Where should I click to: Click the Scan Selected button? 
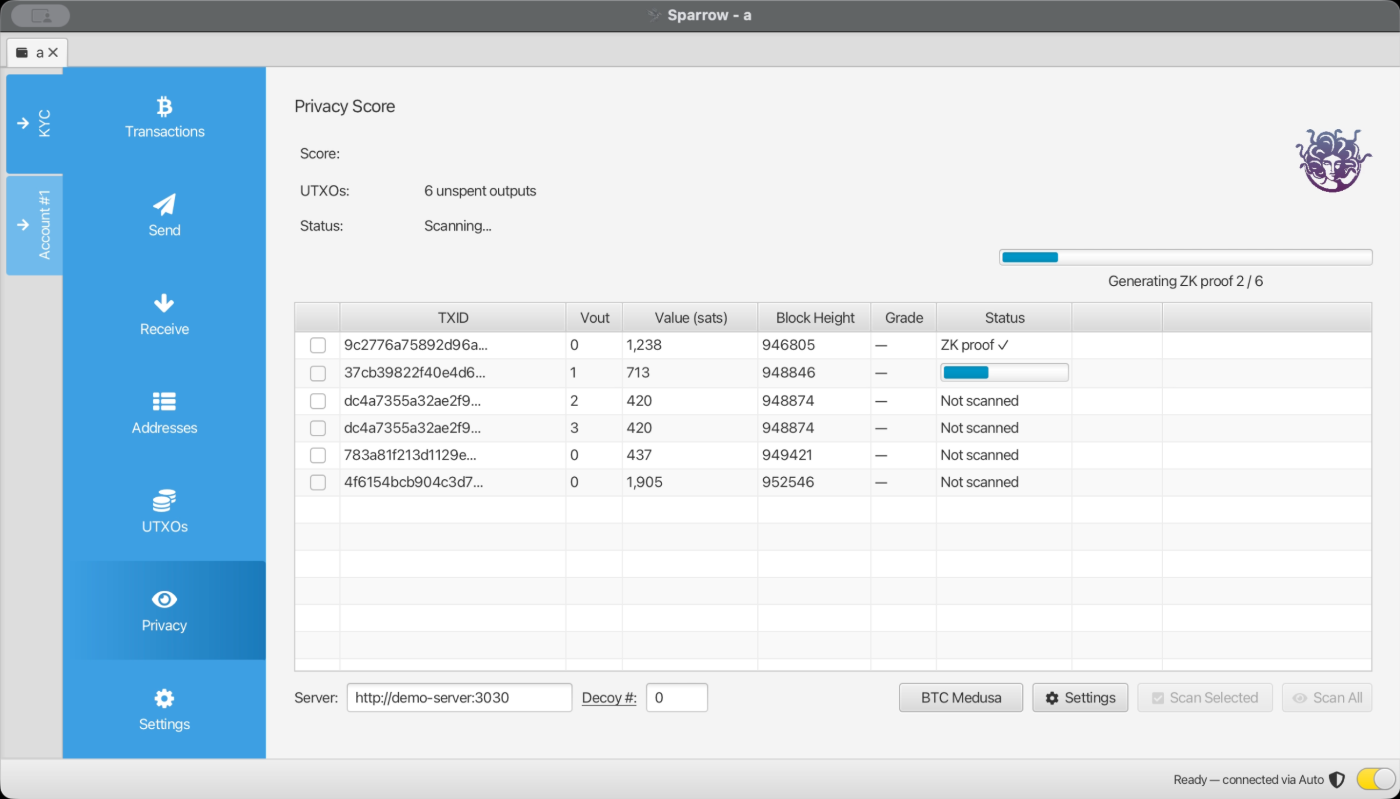[1205, 697]
